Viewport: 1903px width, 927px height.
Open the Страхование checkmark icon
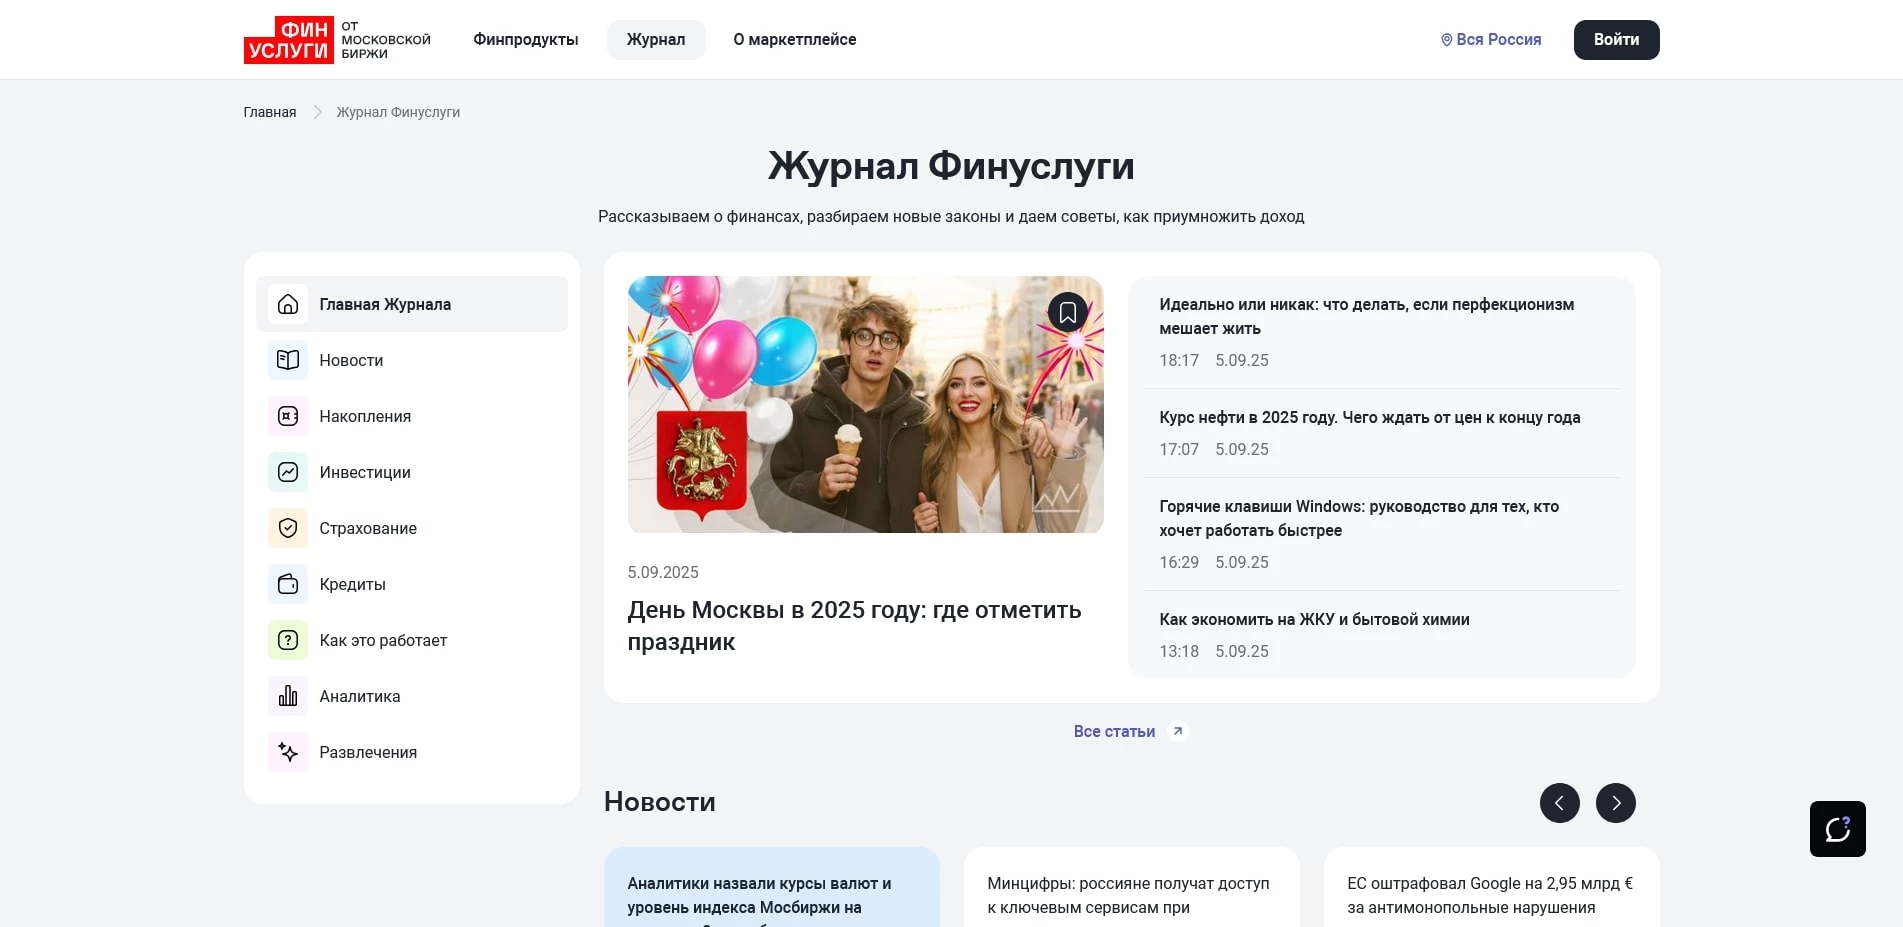click(287, 528)
